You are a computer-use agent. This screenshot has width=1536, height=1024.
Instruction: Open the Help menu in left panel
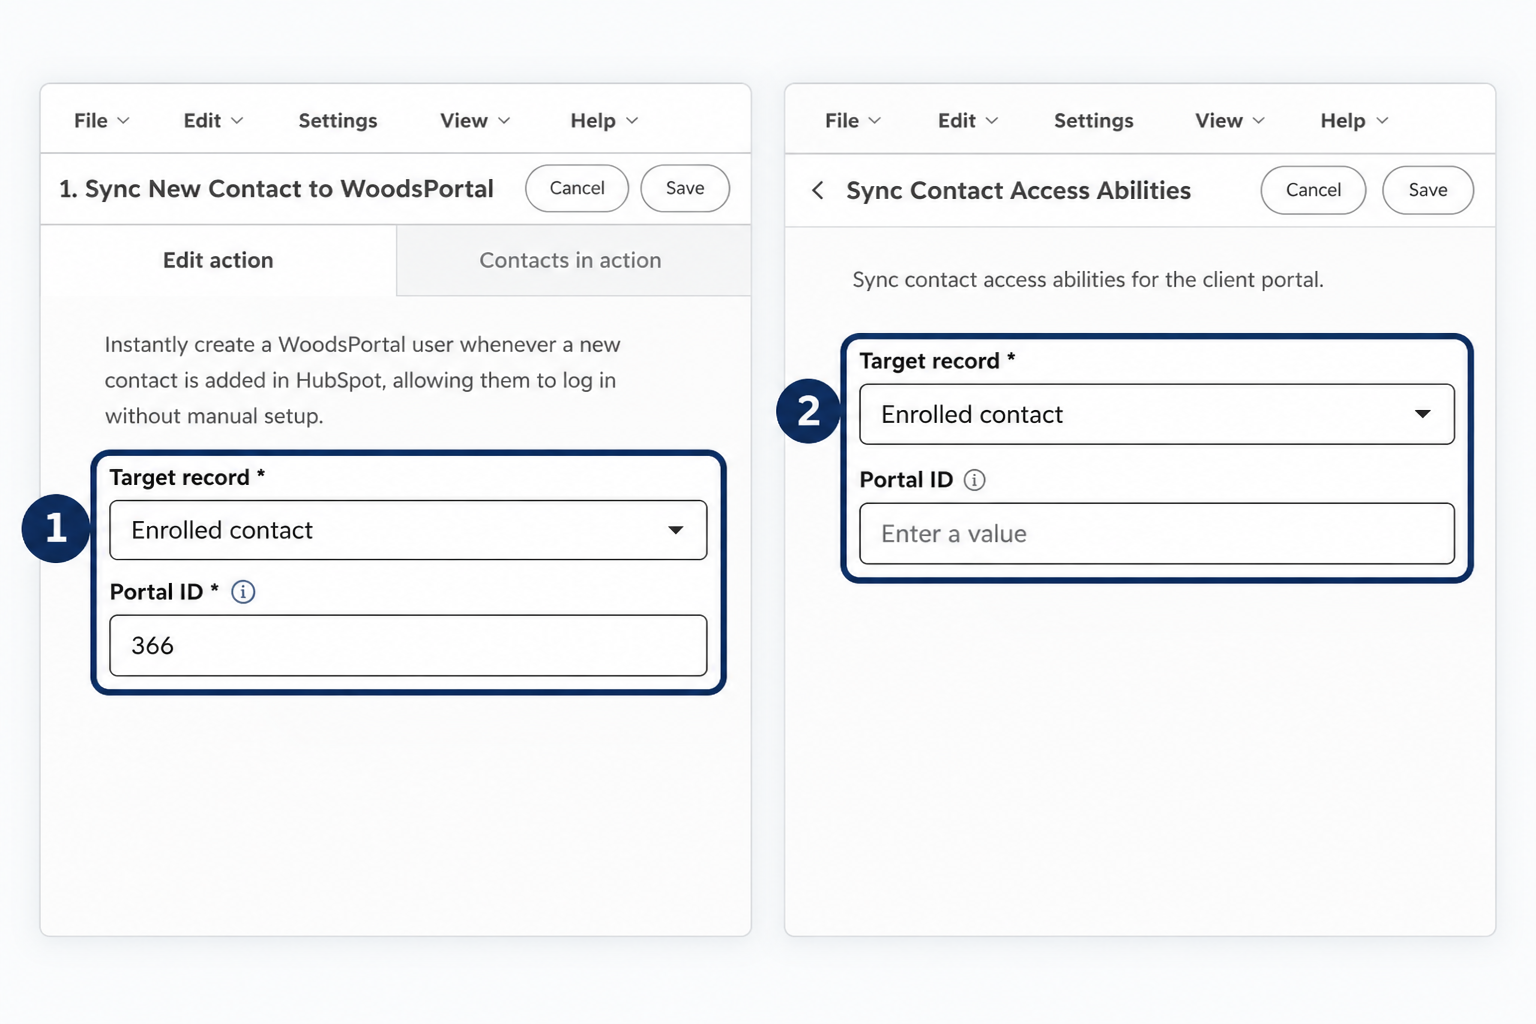(604, 121)
